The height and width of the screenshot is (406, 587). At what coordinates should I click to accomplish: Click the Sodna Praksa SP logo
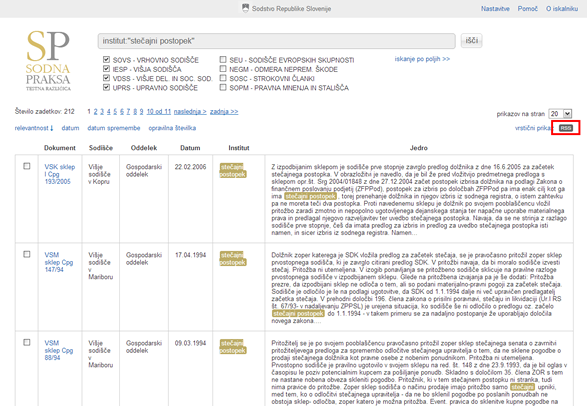point(48,60)
